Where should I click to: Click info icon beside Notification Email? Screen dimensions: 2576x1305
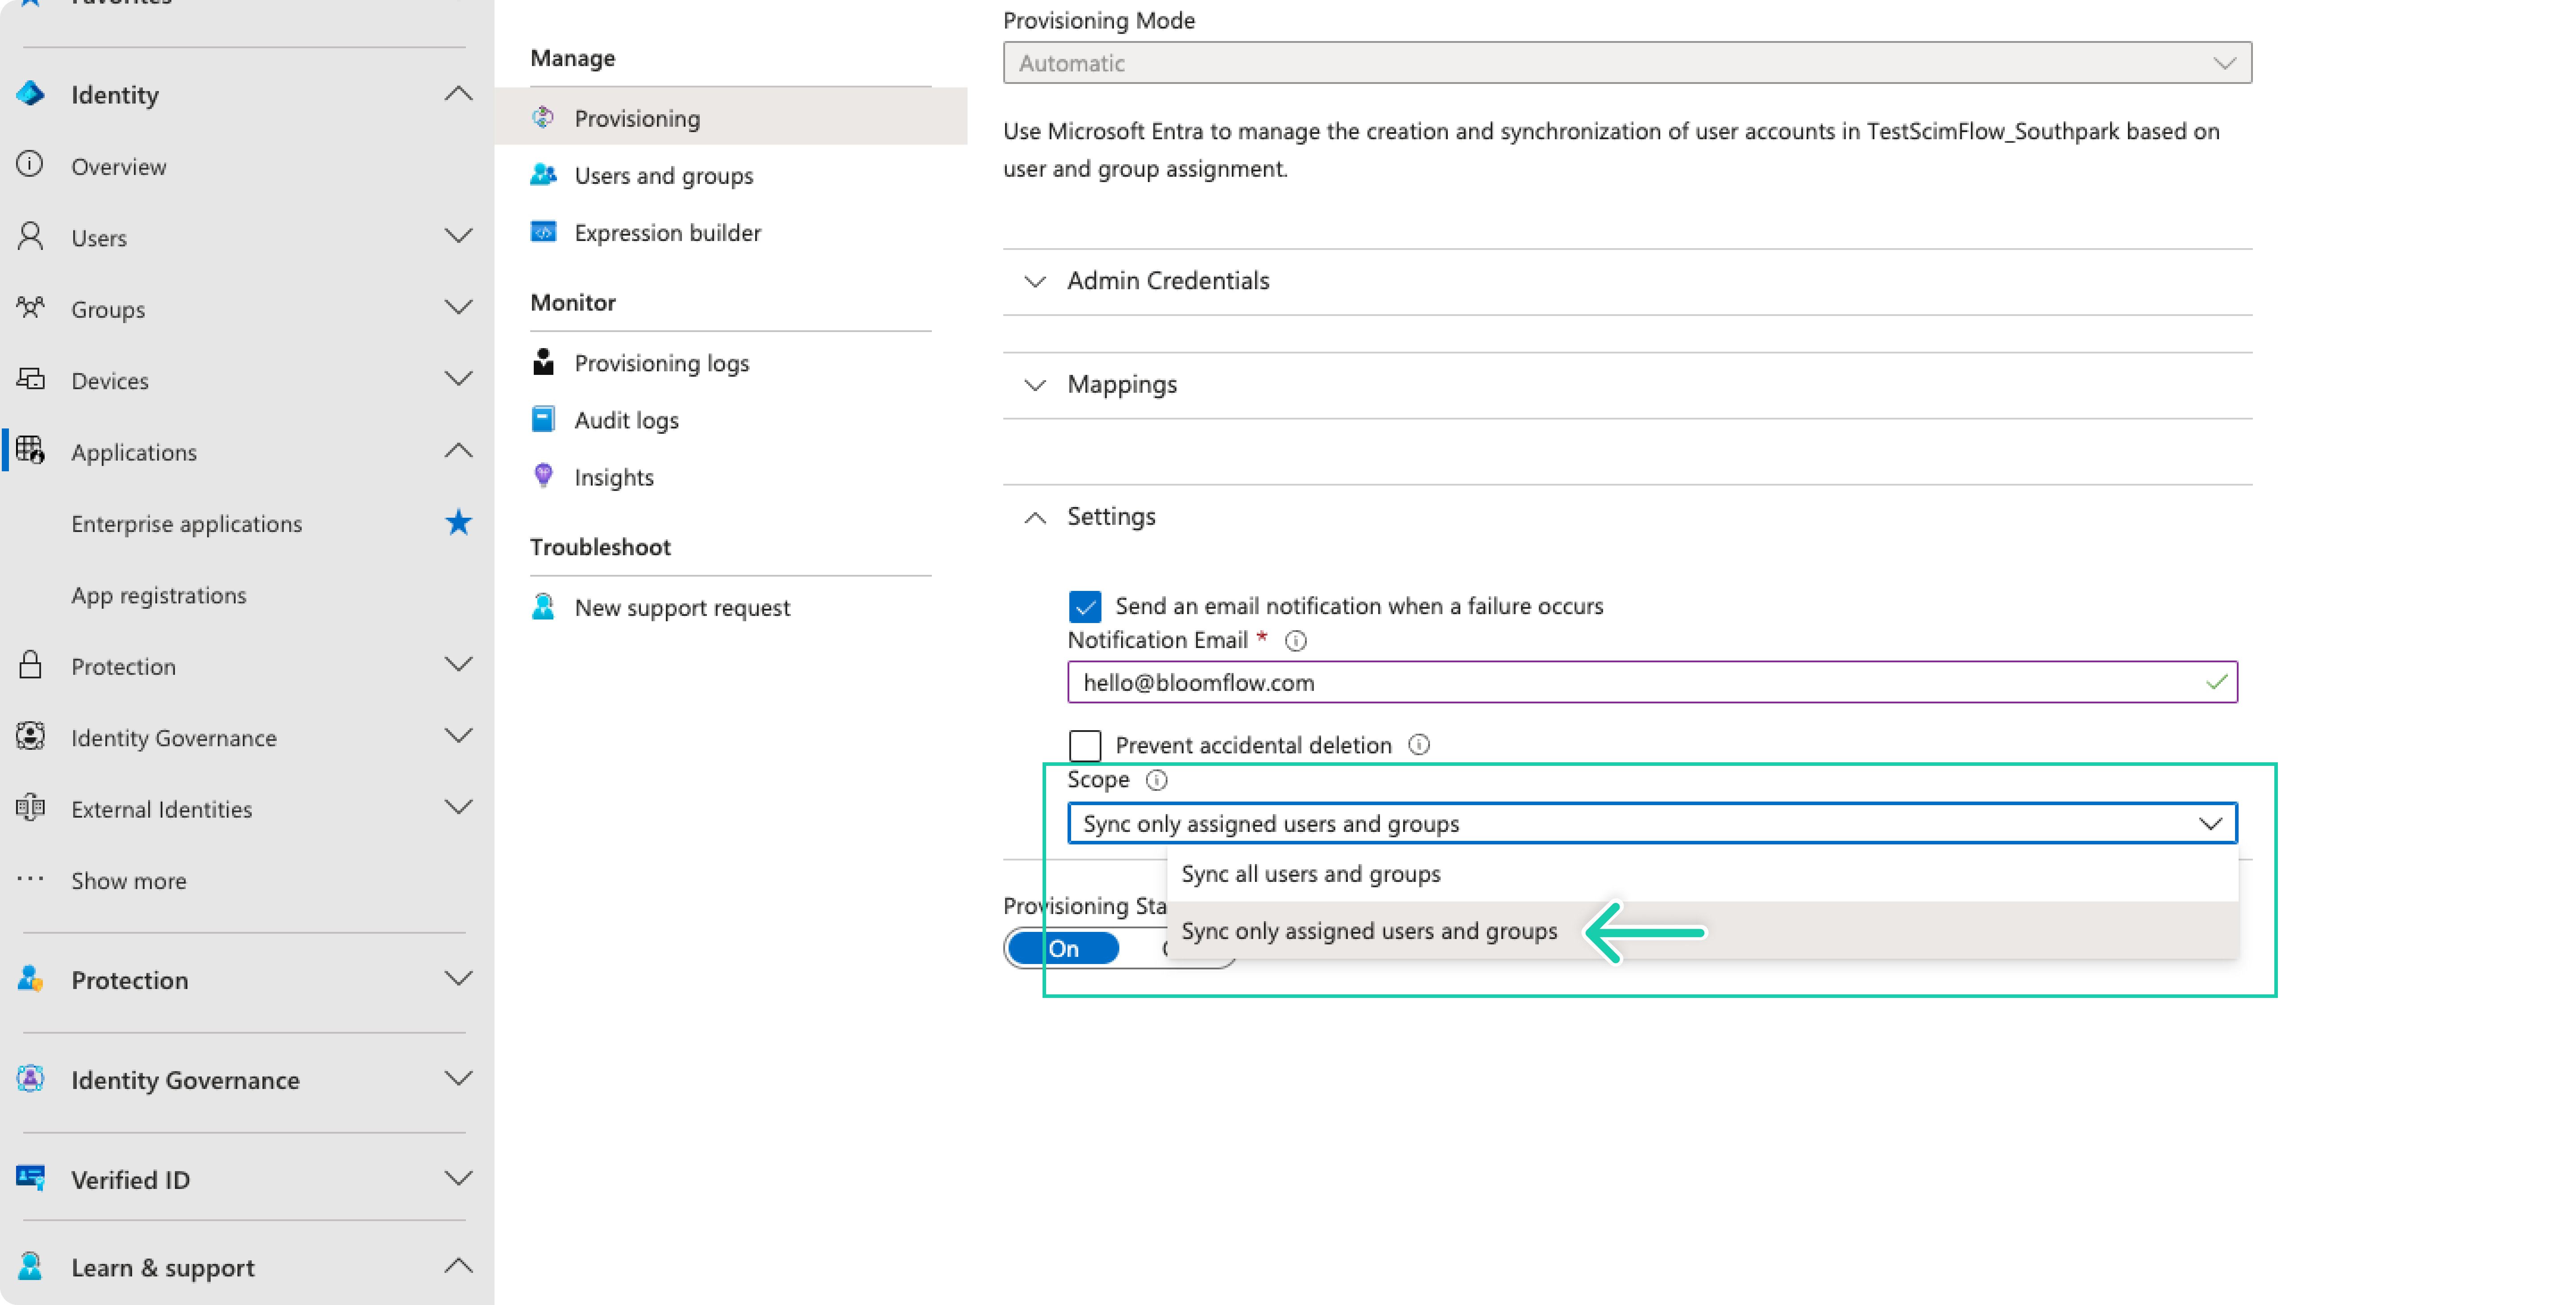tap(1295, 640)
